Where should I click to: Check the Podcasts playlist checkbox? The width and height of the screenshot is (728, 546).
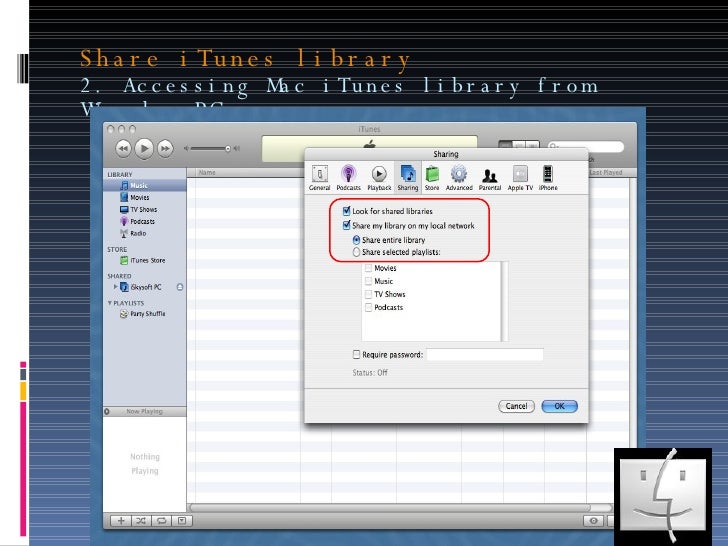[369, 307]
